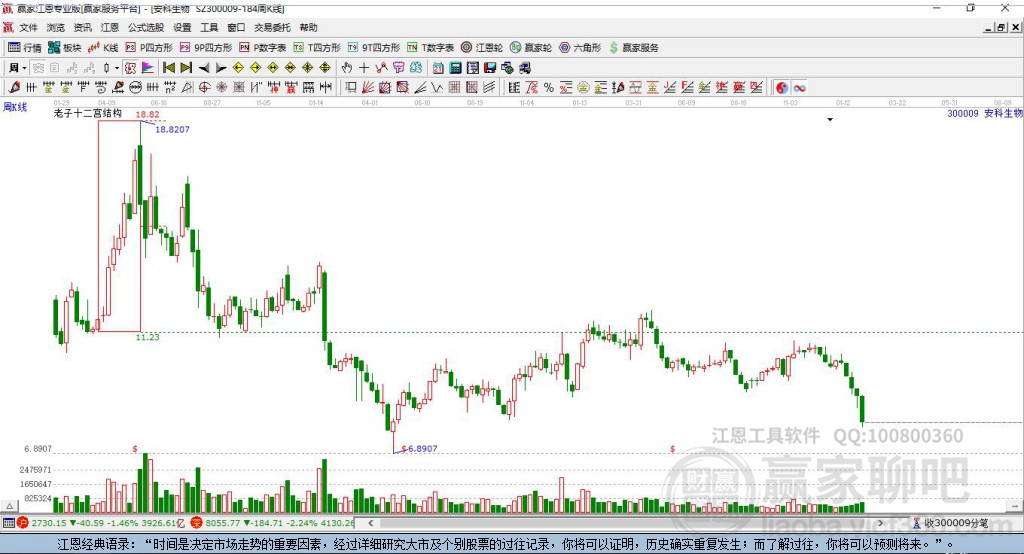Click the 18.8207 high price label

[172, 129]
